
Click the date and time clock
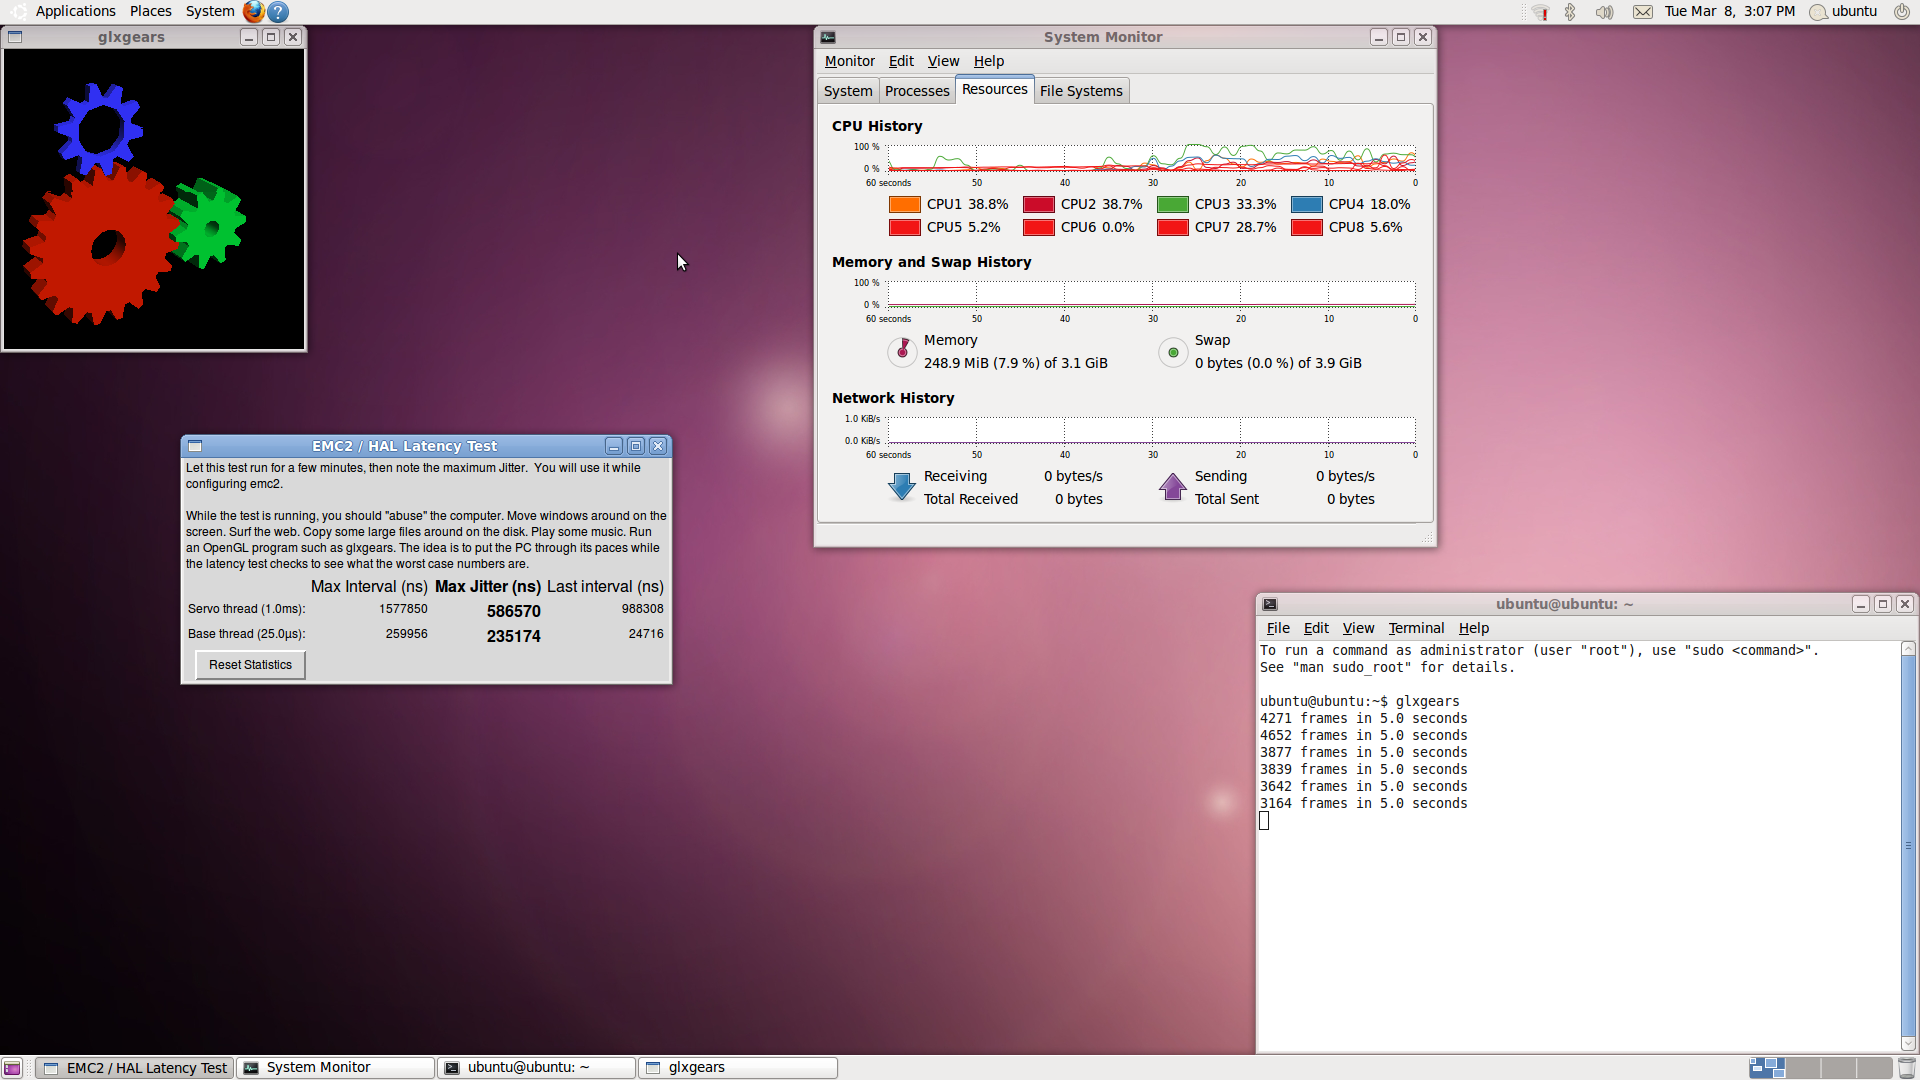point(1730,12)
